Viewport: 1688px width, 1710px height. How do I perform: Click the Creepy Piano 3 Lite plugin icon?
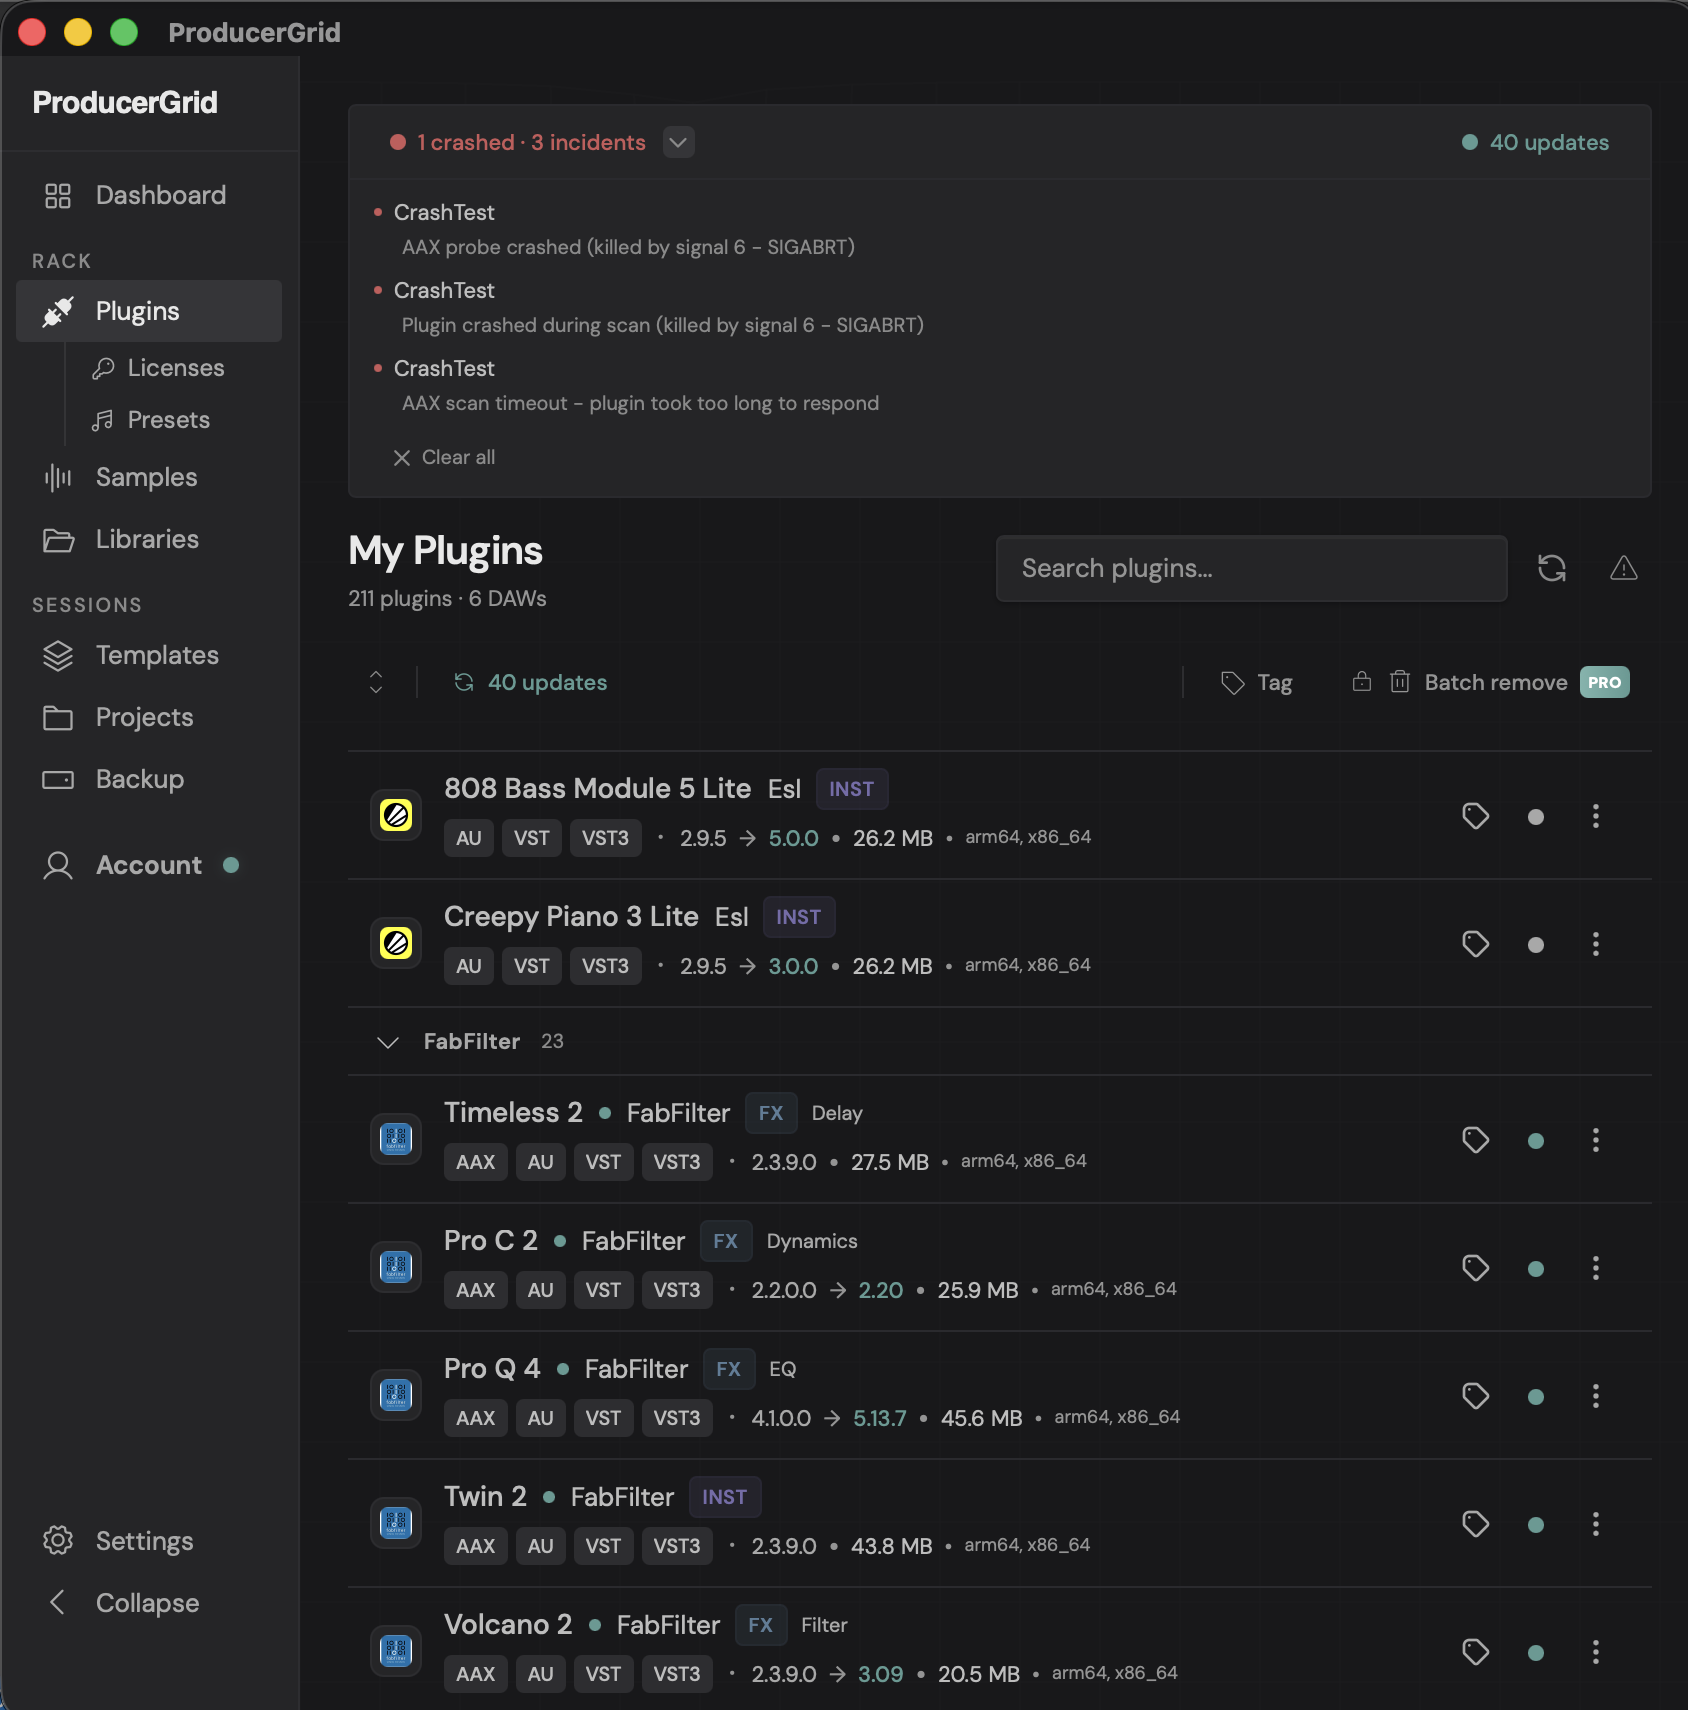(396, 944)
